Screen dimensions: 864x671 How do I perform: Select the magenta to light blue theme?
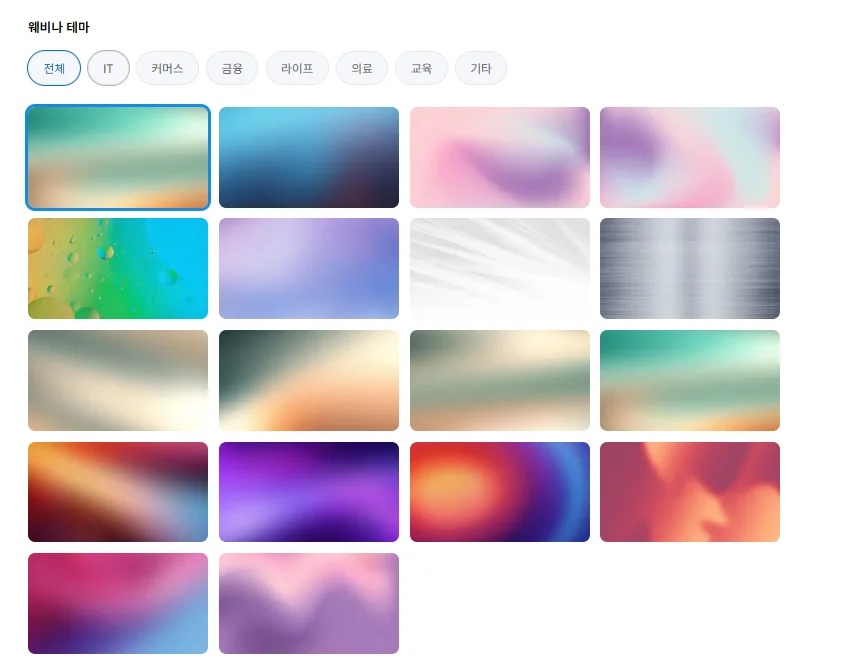pos(118,603)
